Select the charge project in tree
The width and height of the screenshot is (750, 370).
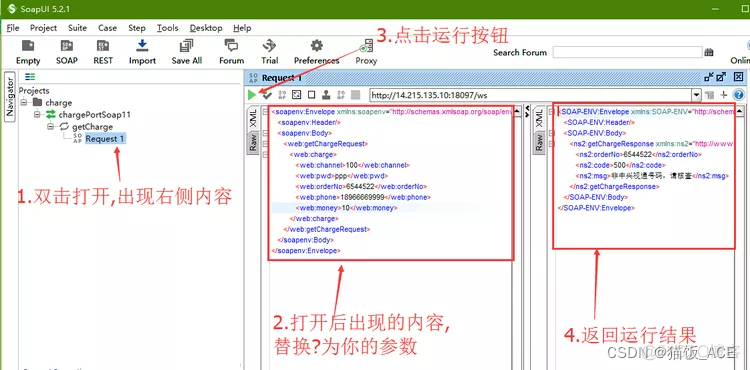tap(59, 102)
